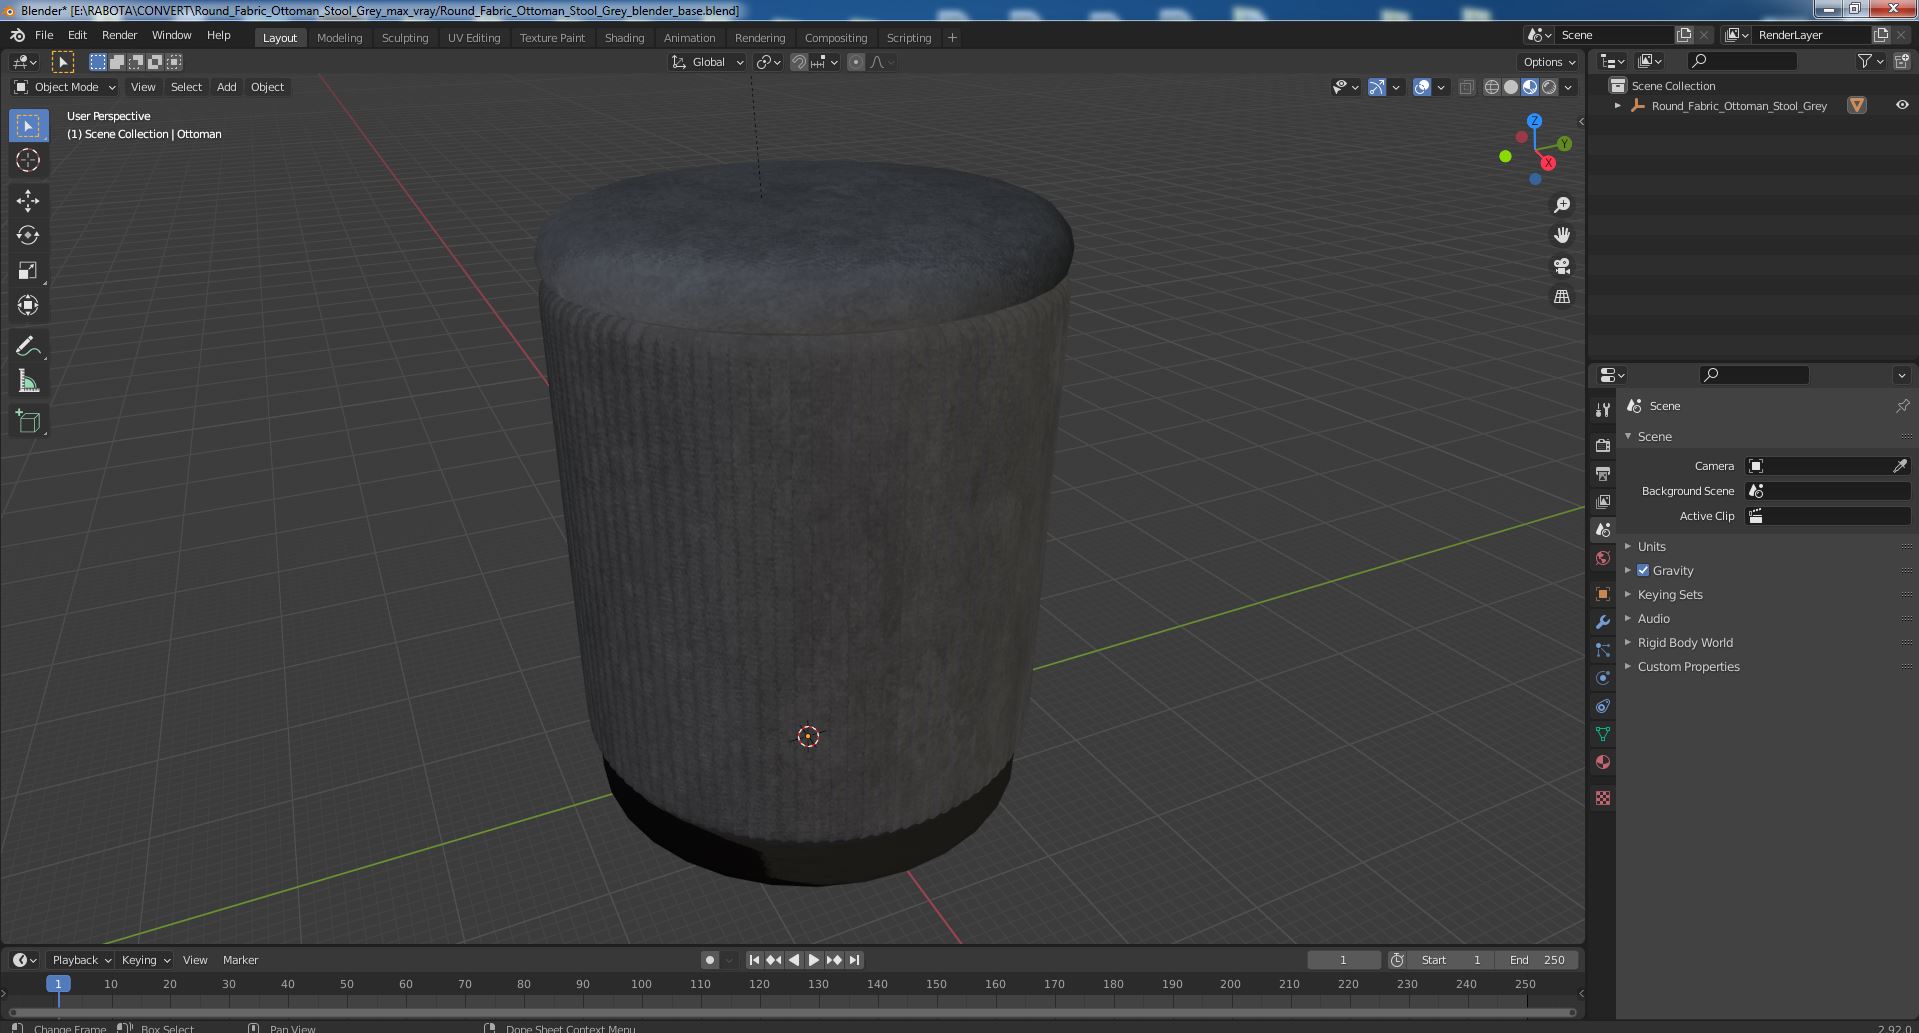Open the Object properties tab

[1603, 593]
